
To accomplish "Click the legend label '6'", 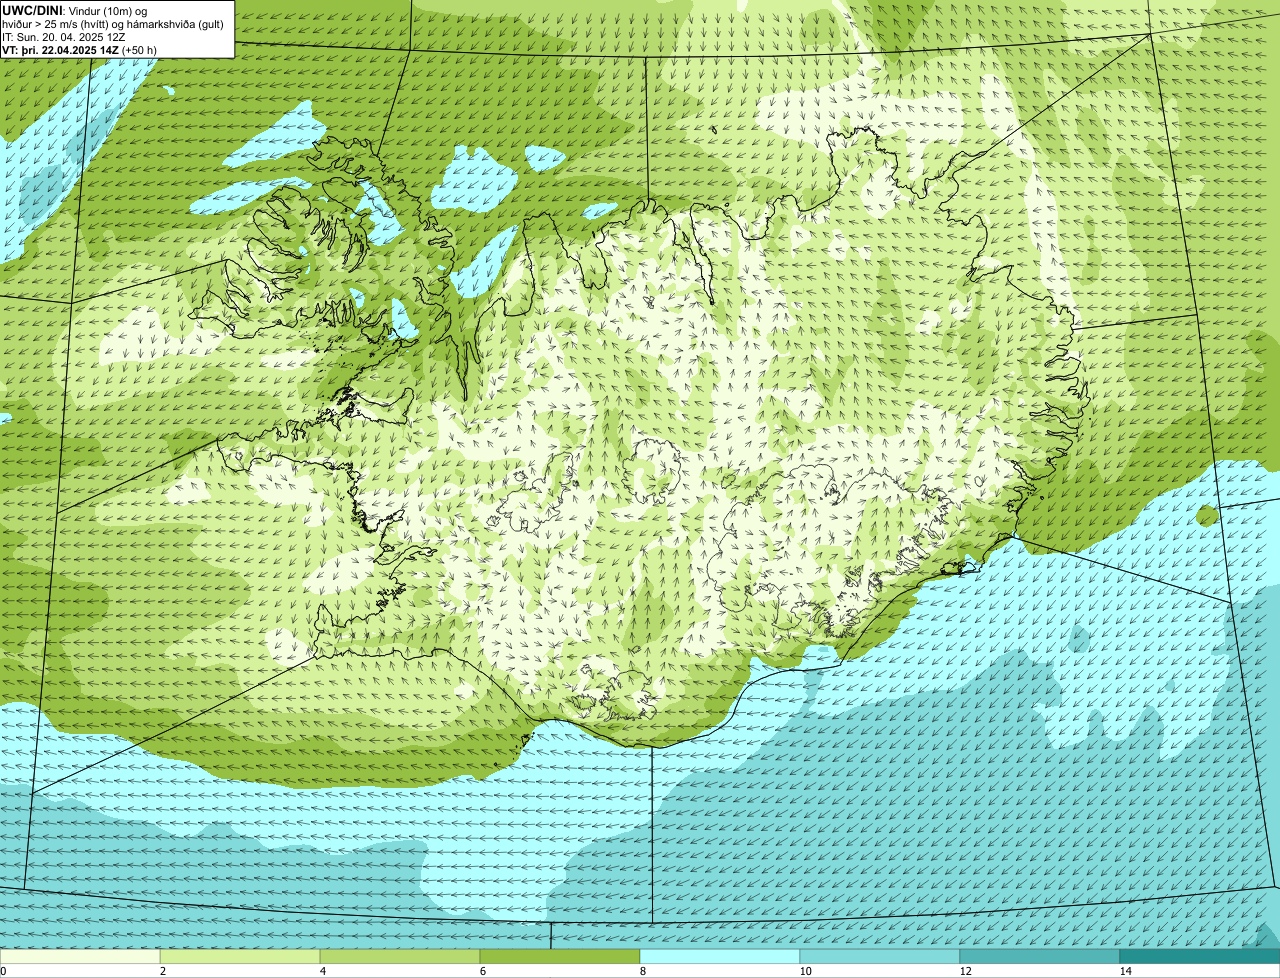I will [x=482, y=971].
